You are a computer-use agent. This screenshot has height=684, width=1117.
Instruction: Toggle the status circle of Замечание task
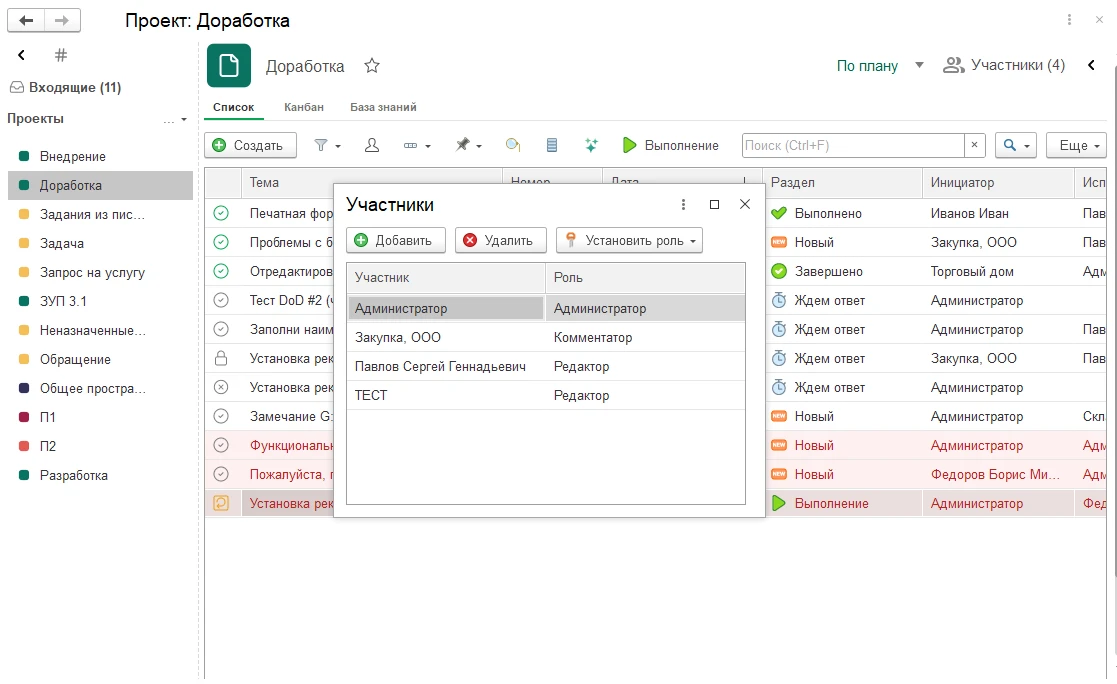pyautogui.click(x=221, y=416)
